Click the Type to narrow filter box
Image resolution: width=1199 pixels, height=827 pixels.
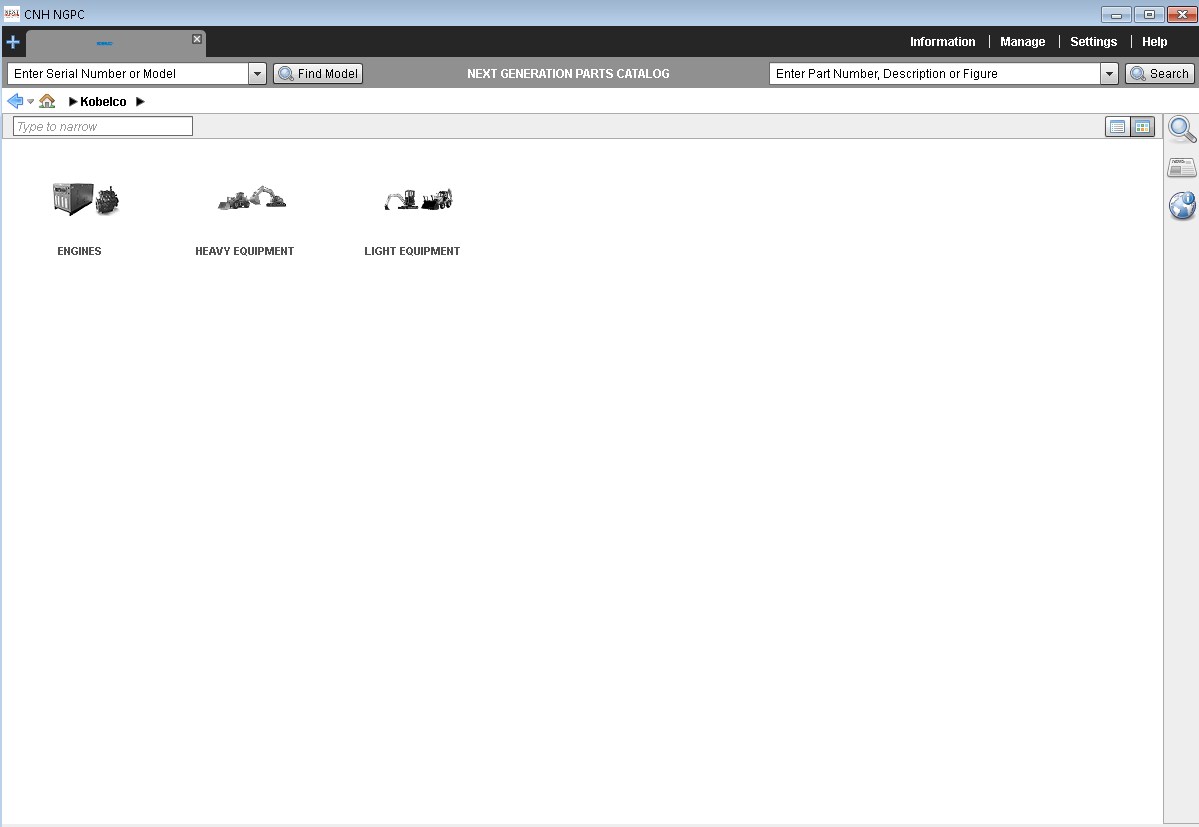click(102, 126)
